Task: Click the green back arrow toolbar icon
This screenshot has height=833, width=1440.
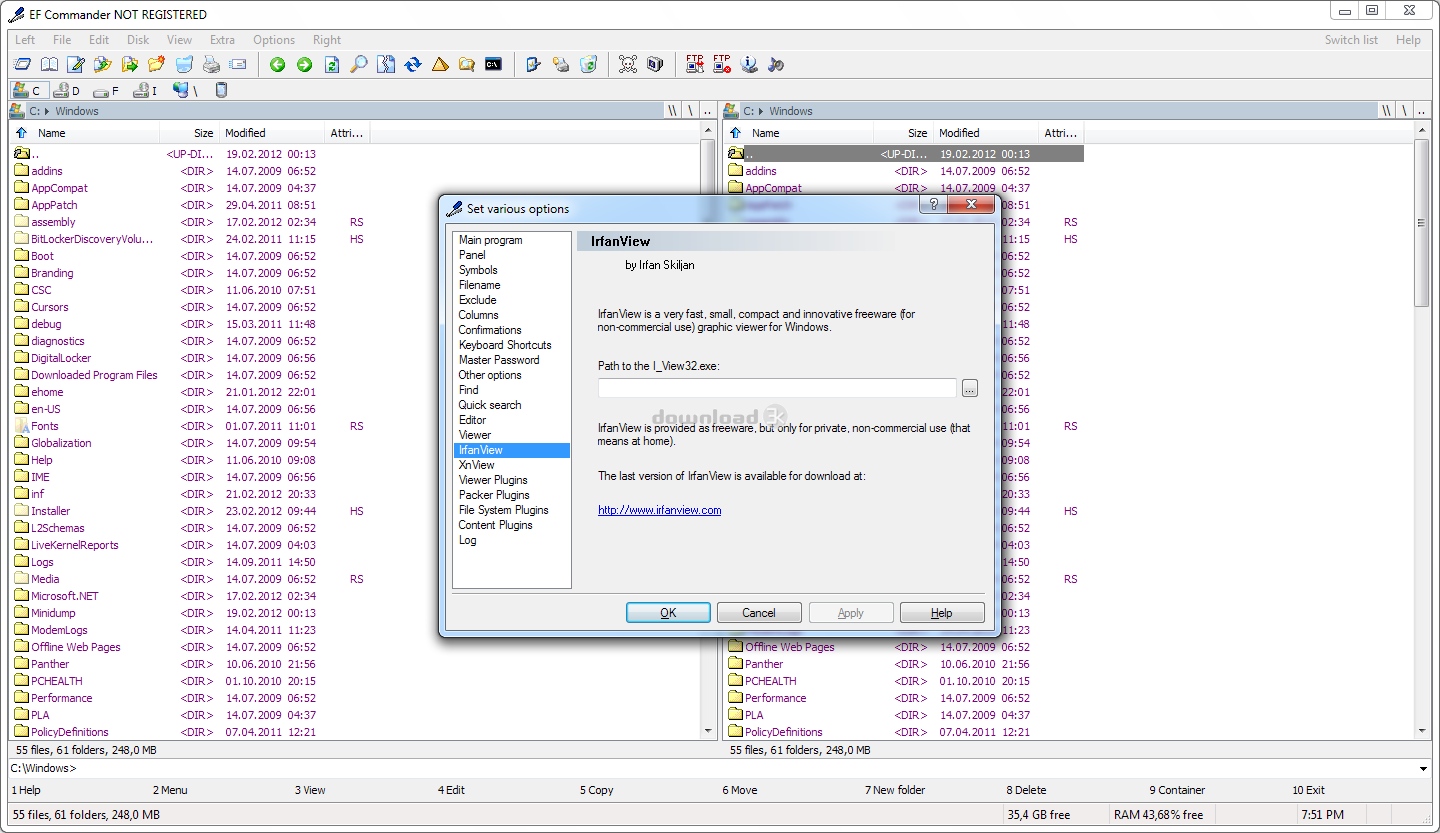Action: [278, 65]
